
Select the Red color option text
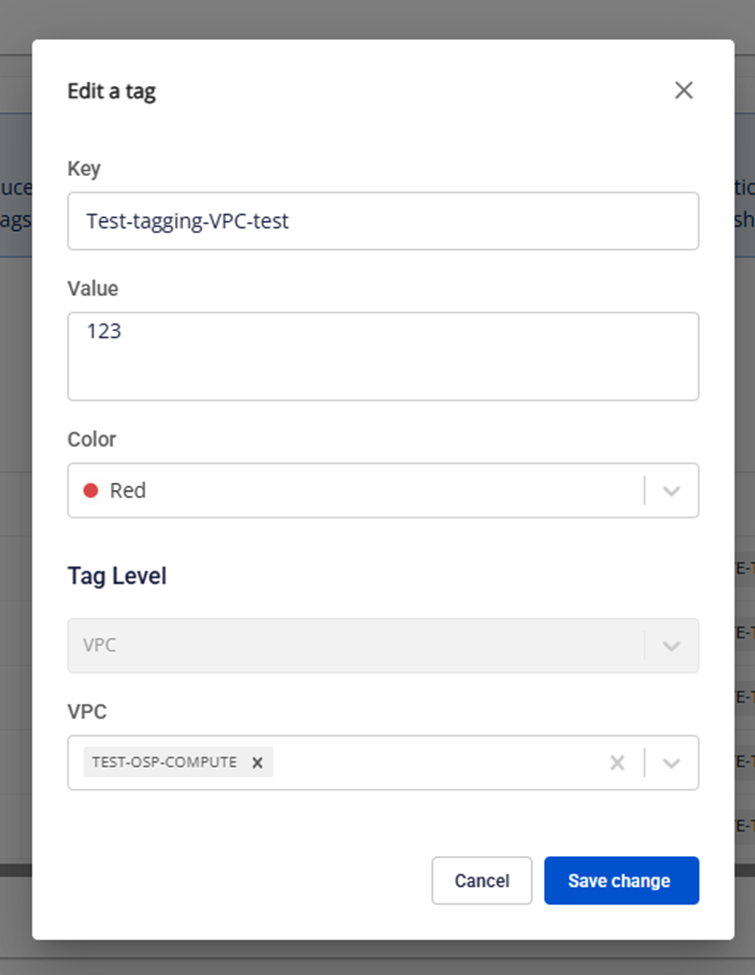128,491
